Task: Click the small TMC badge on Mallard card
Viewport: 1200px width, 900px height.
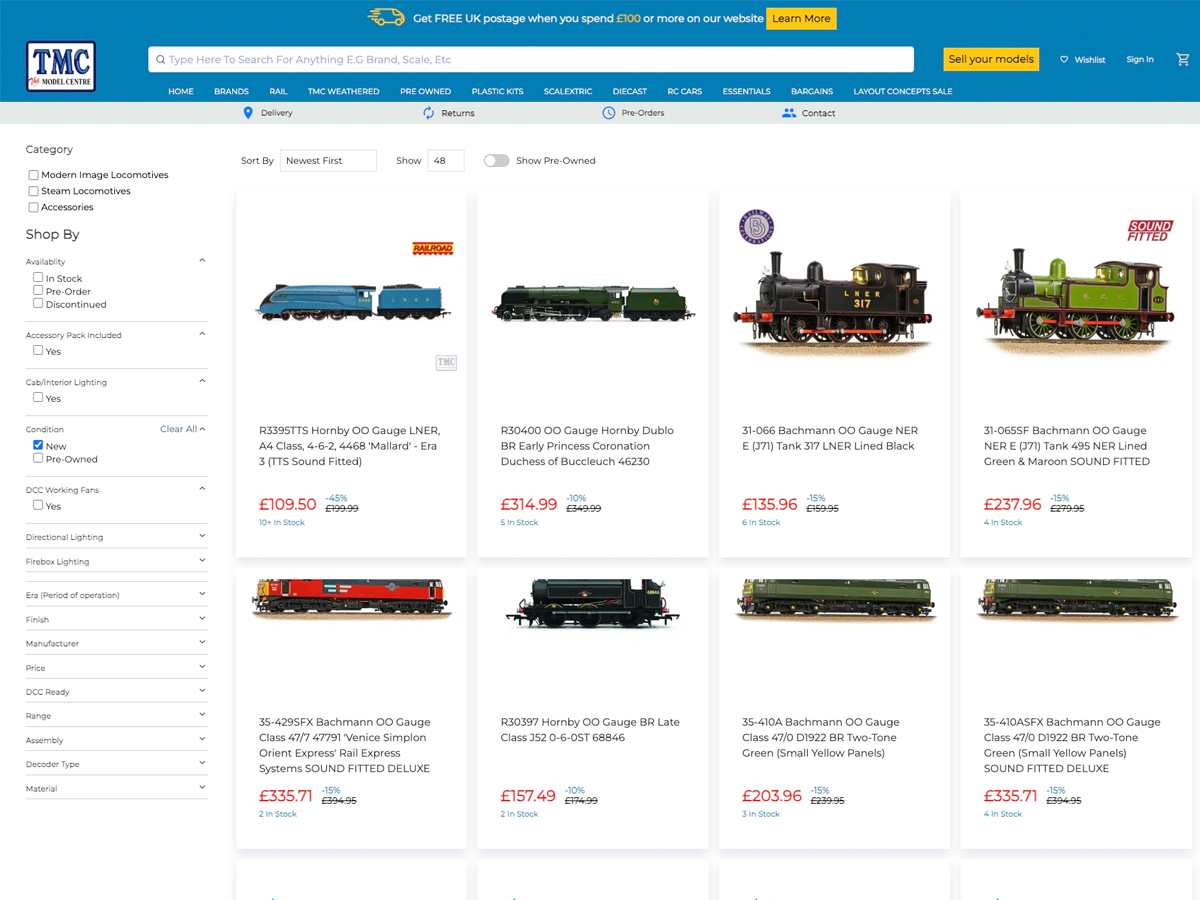Action: tap(446, 362)
